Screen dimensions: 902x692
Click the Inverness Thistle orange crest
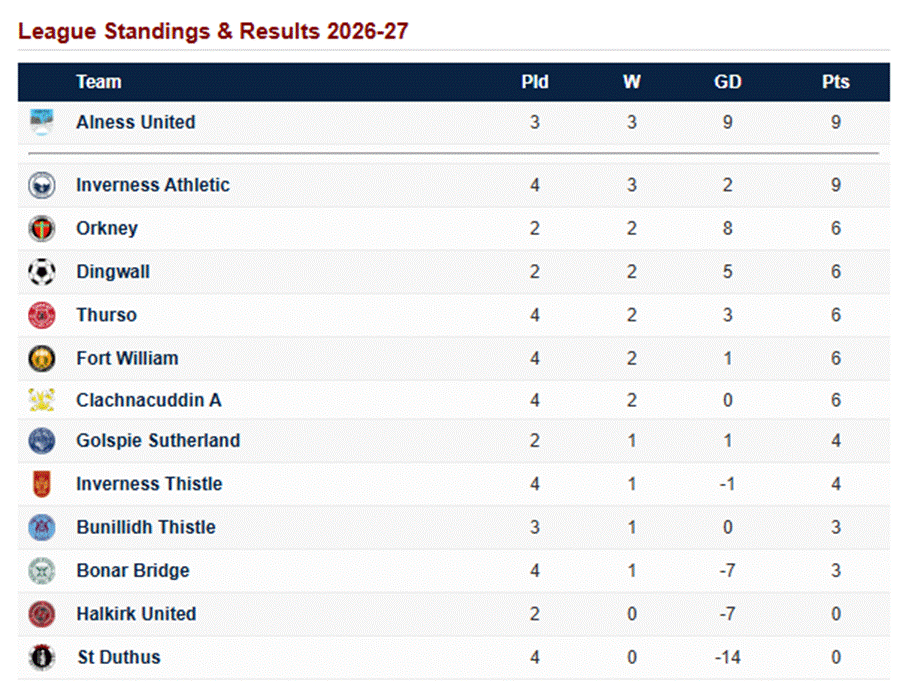[x=41, y=484]
